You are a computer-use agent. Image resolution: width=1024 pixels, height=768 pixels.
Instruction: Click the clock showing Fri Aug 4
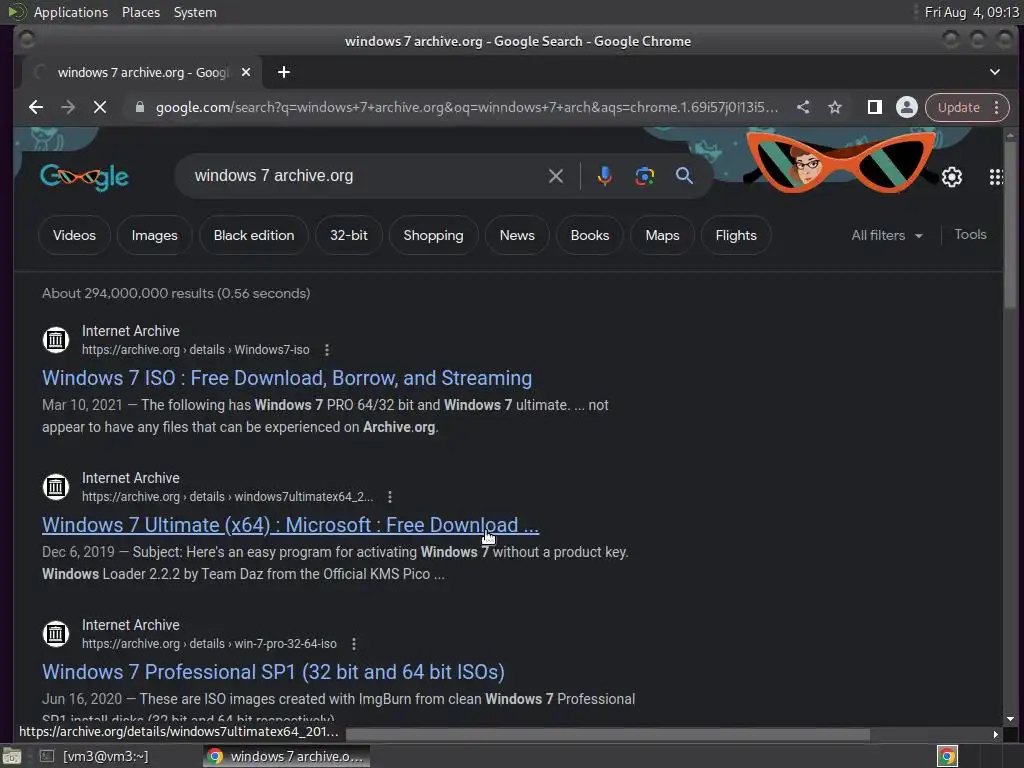pos(971,12)
